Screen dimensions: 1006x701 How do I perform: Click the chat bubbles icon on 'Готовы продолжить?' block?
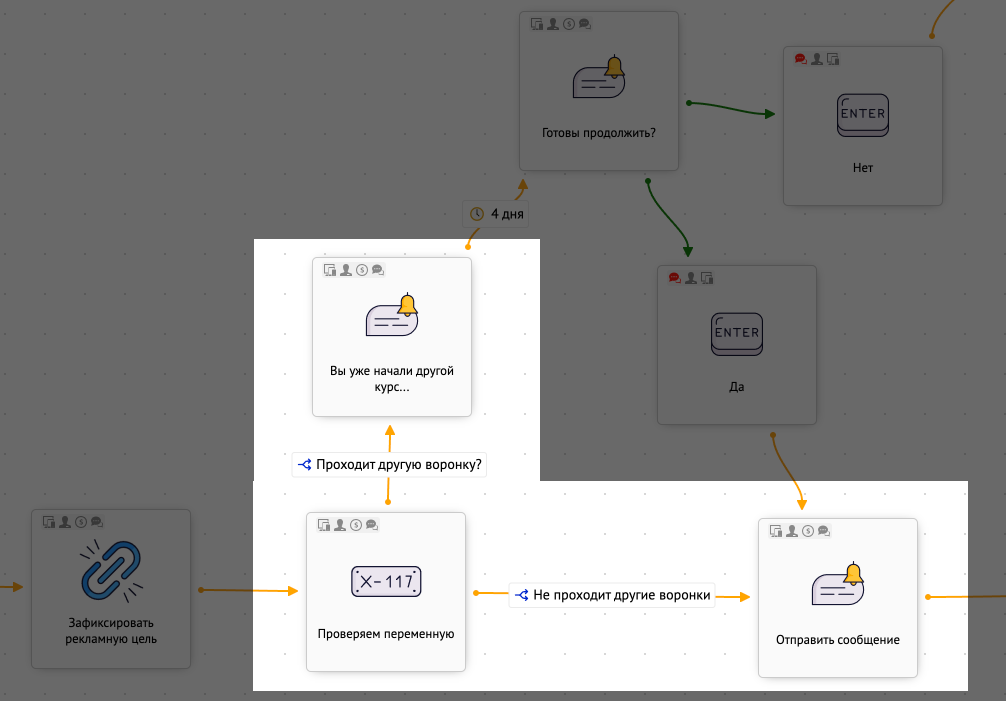[x=585, y=24]
